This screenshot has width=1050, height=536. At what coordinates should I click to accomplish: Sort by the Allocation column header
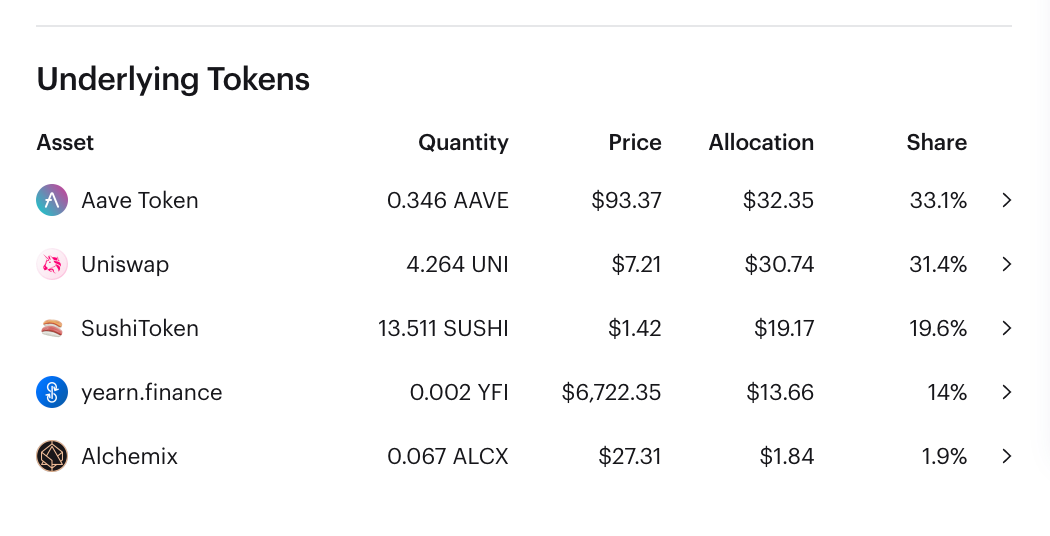(x=761, y=142)
